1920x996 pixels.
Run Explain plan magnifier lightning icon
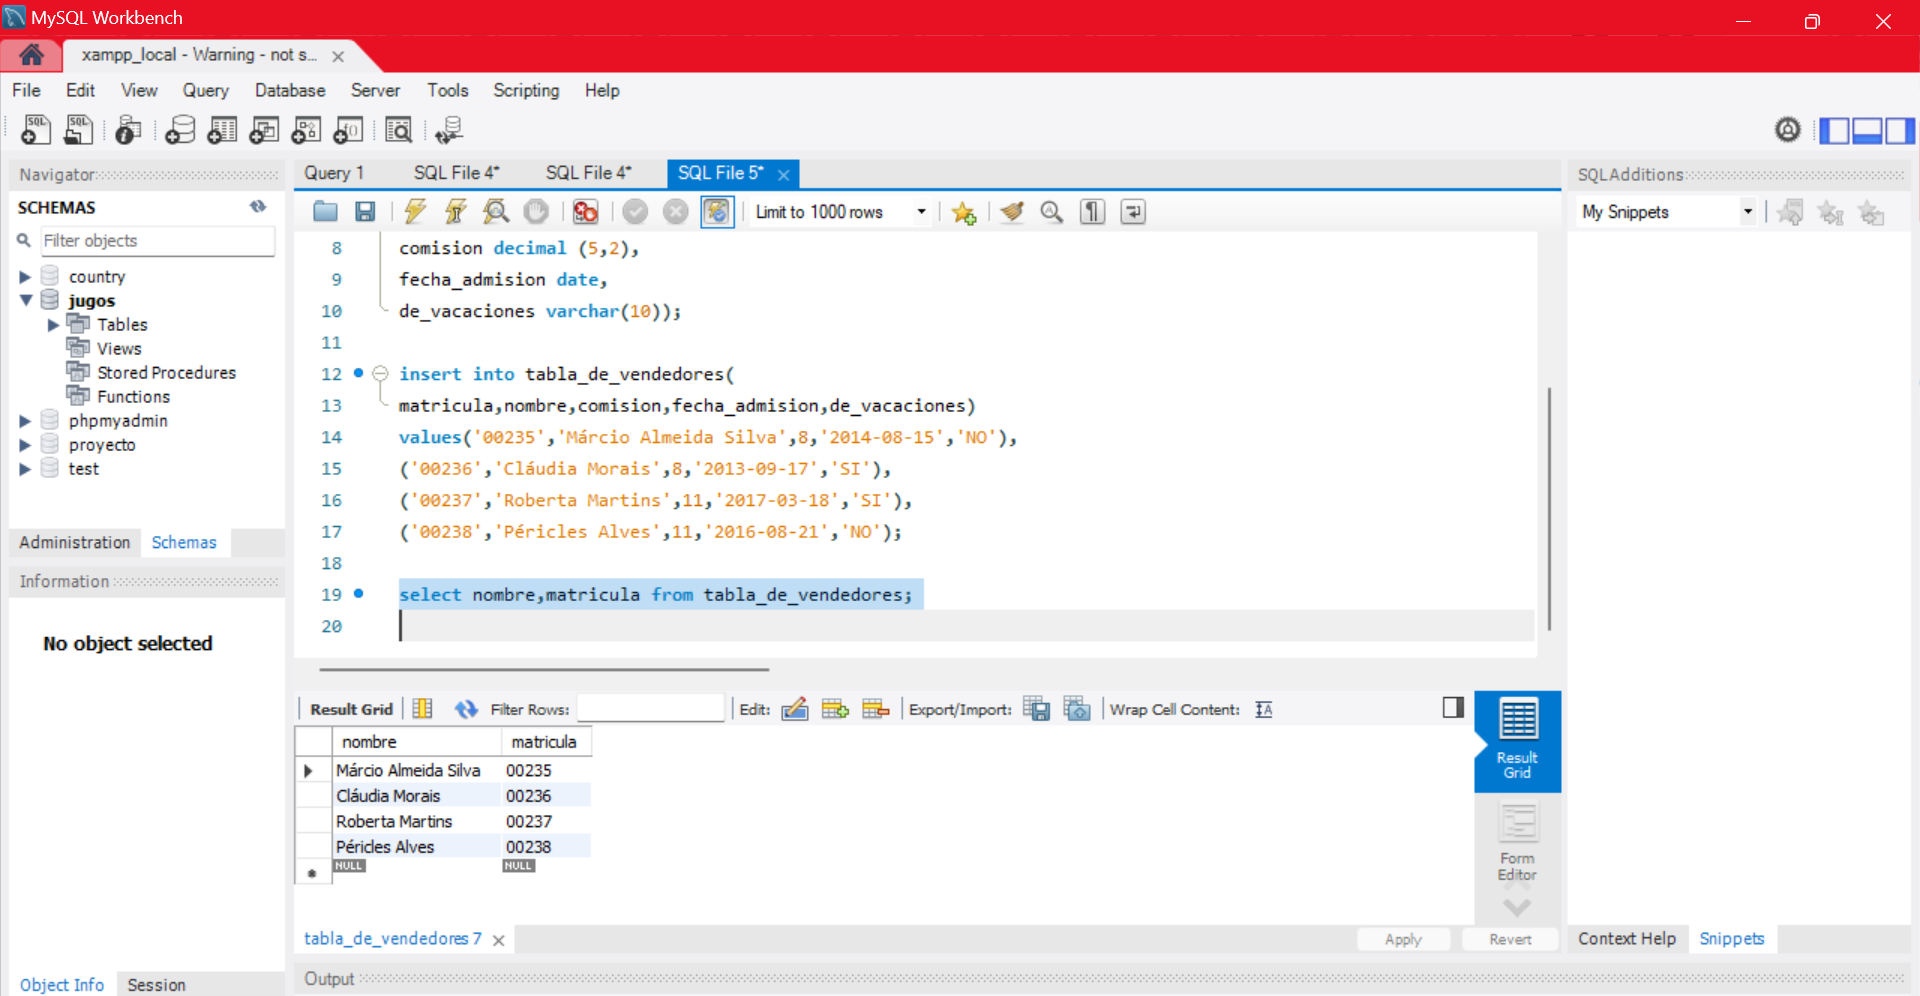[496, 211]
